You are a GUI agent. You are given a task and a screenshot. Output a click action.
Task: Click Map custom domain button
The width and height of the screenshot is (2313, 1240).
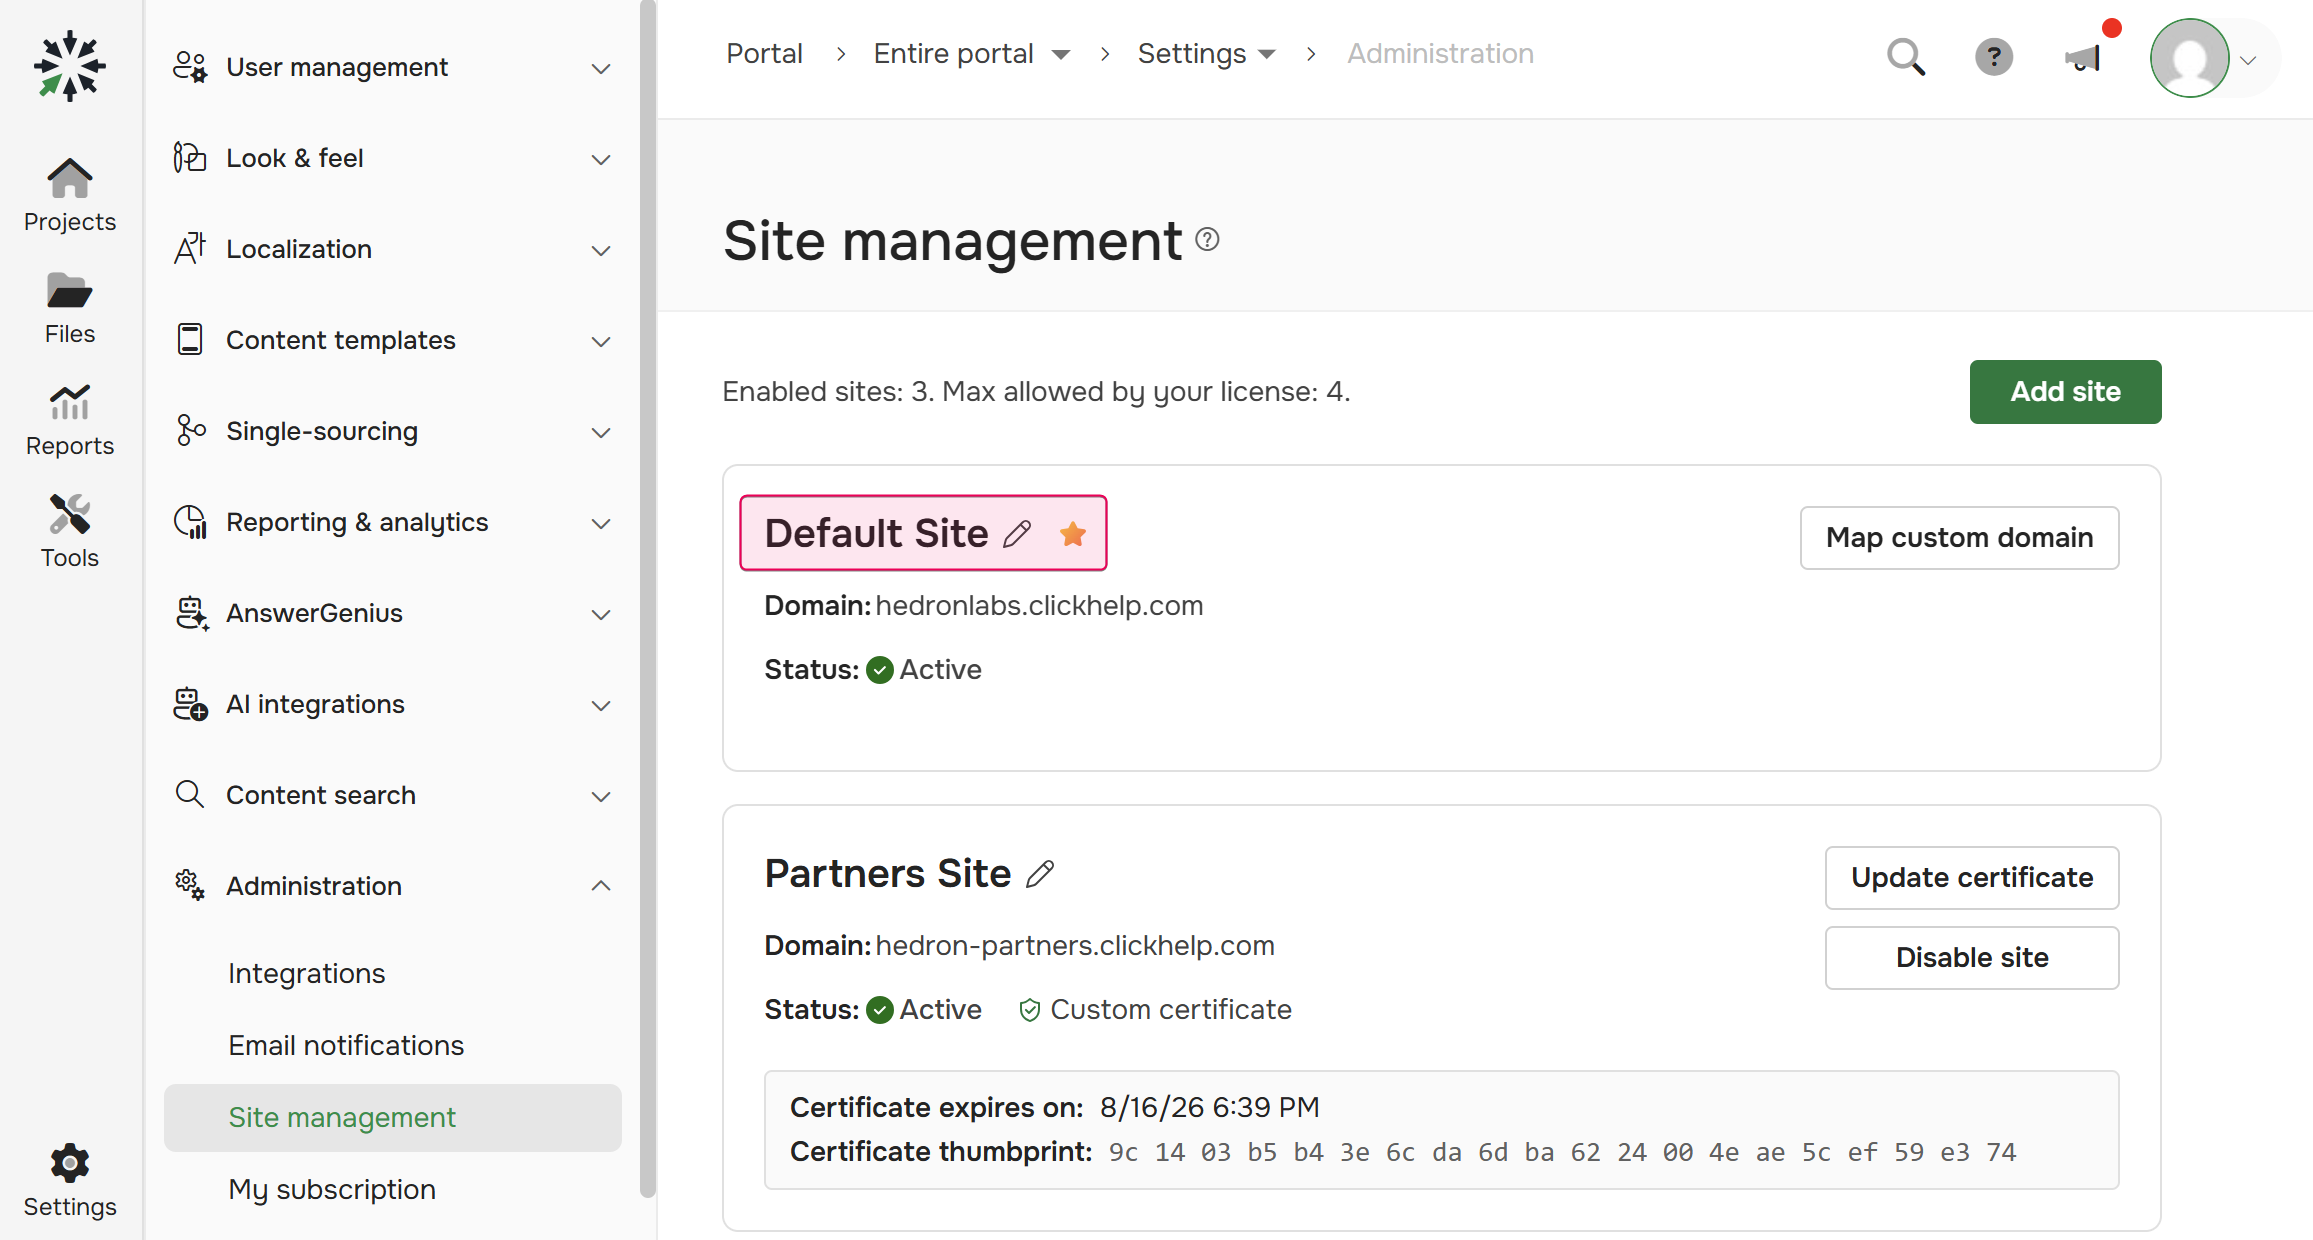pyautogui.click(x=1959, y=538)
